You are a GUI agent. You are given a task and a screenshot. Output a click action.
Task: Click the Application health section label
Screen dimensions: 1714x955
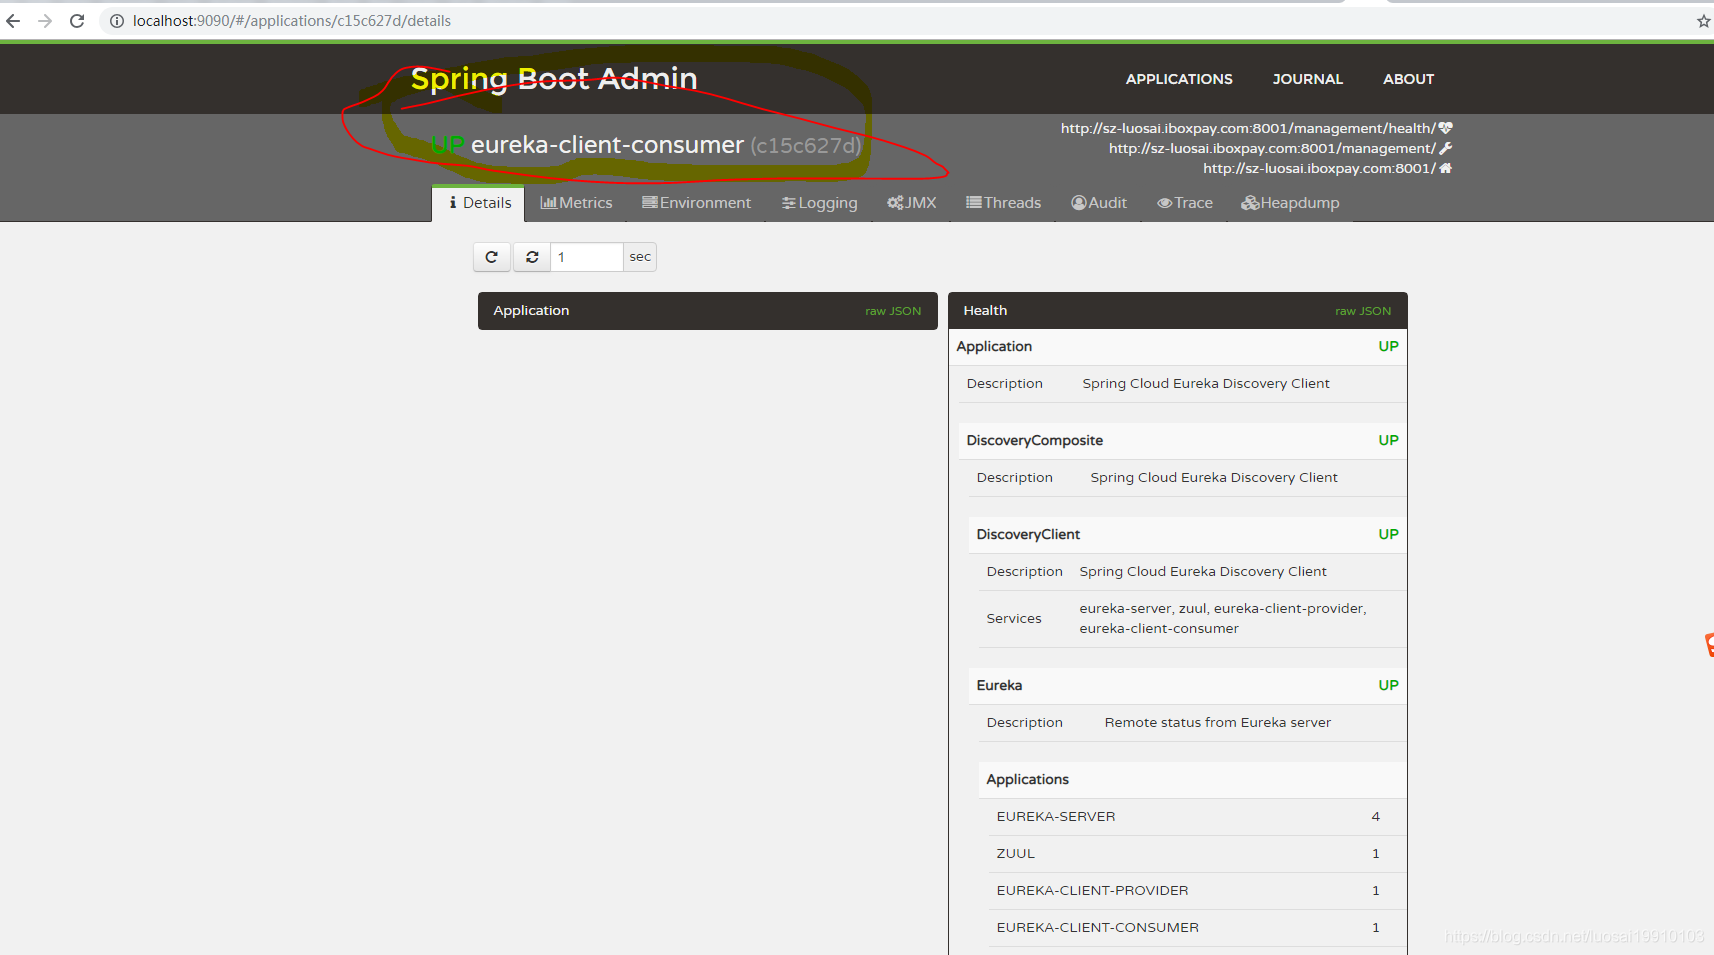click(x=994, y=346)
